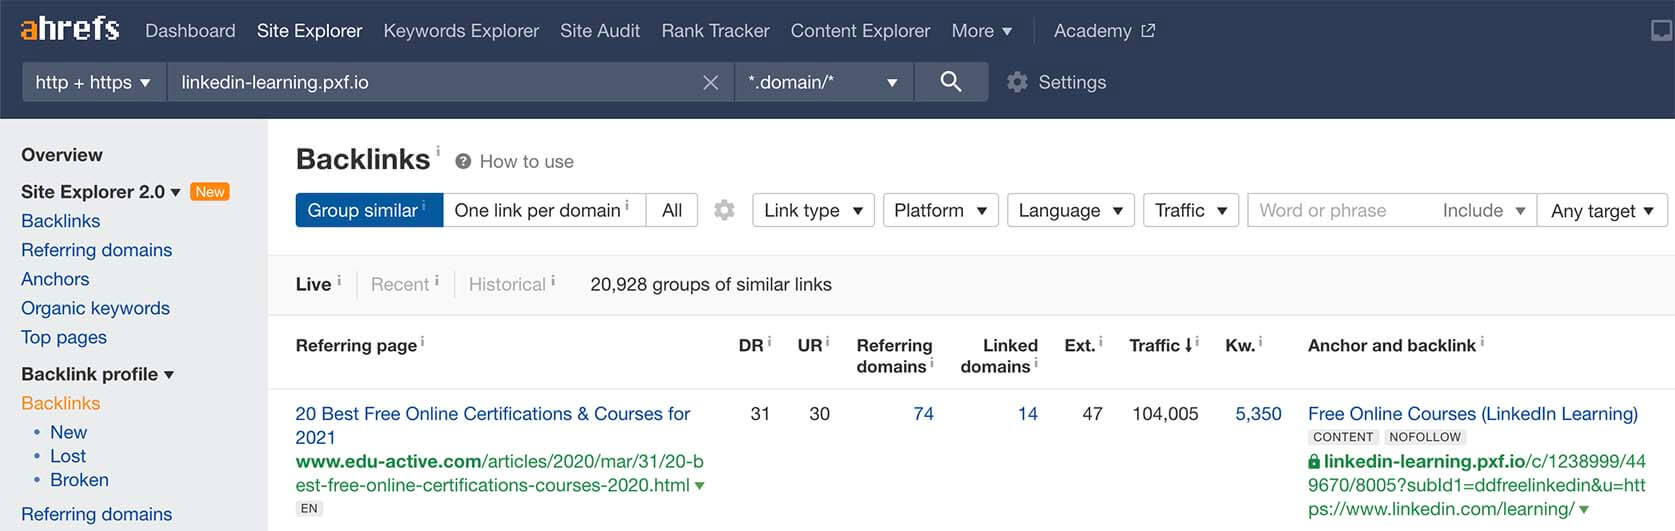
Task: Open Broken backlinks in the sidebar
Action: (x=79, y=480)
